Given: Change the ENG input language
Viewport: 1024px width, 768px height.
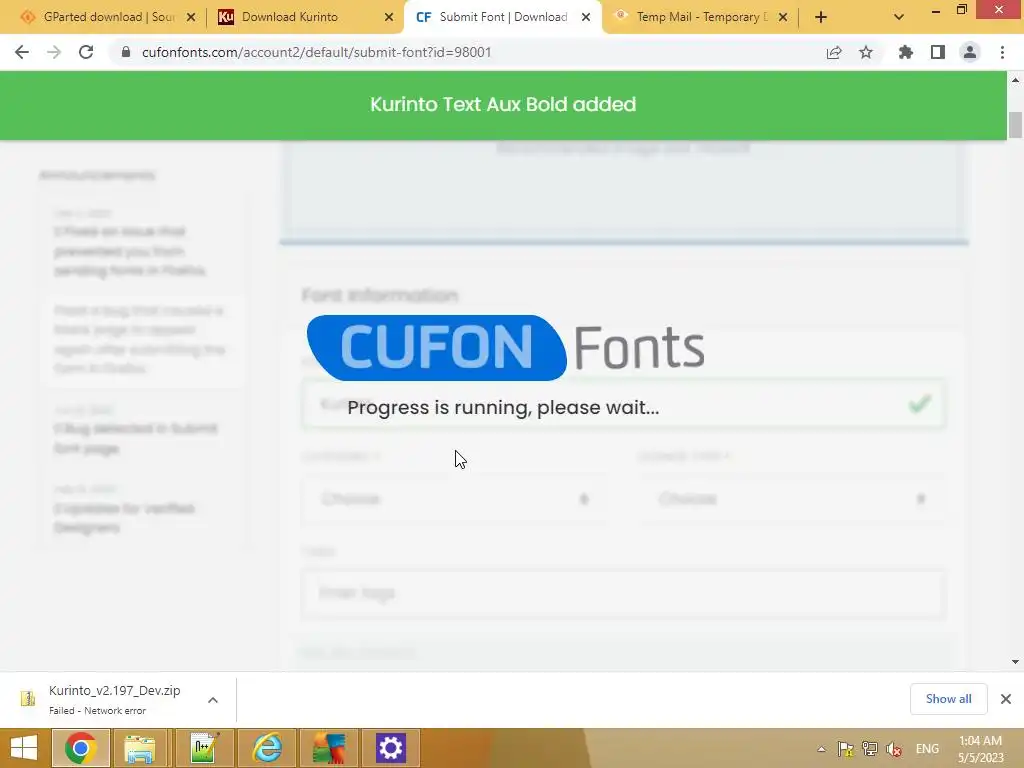Looking at the screenshot, I should (x=927, y=749).
